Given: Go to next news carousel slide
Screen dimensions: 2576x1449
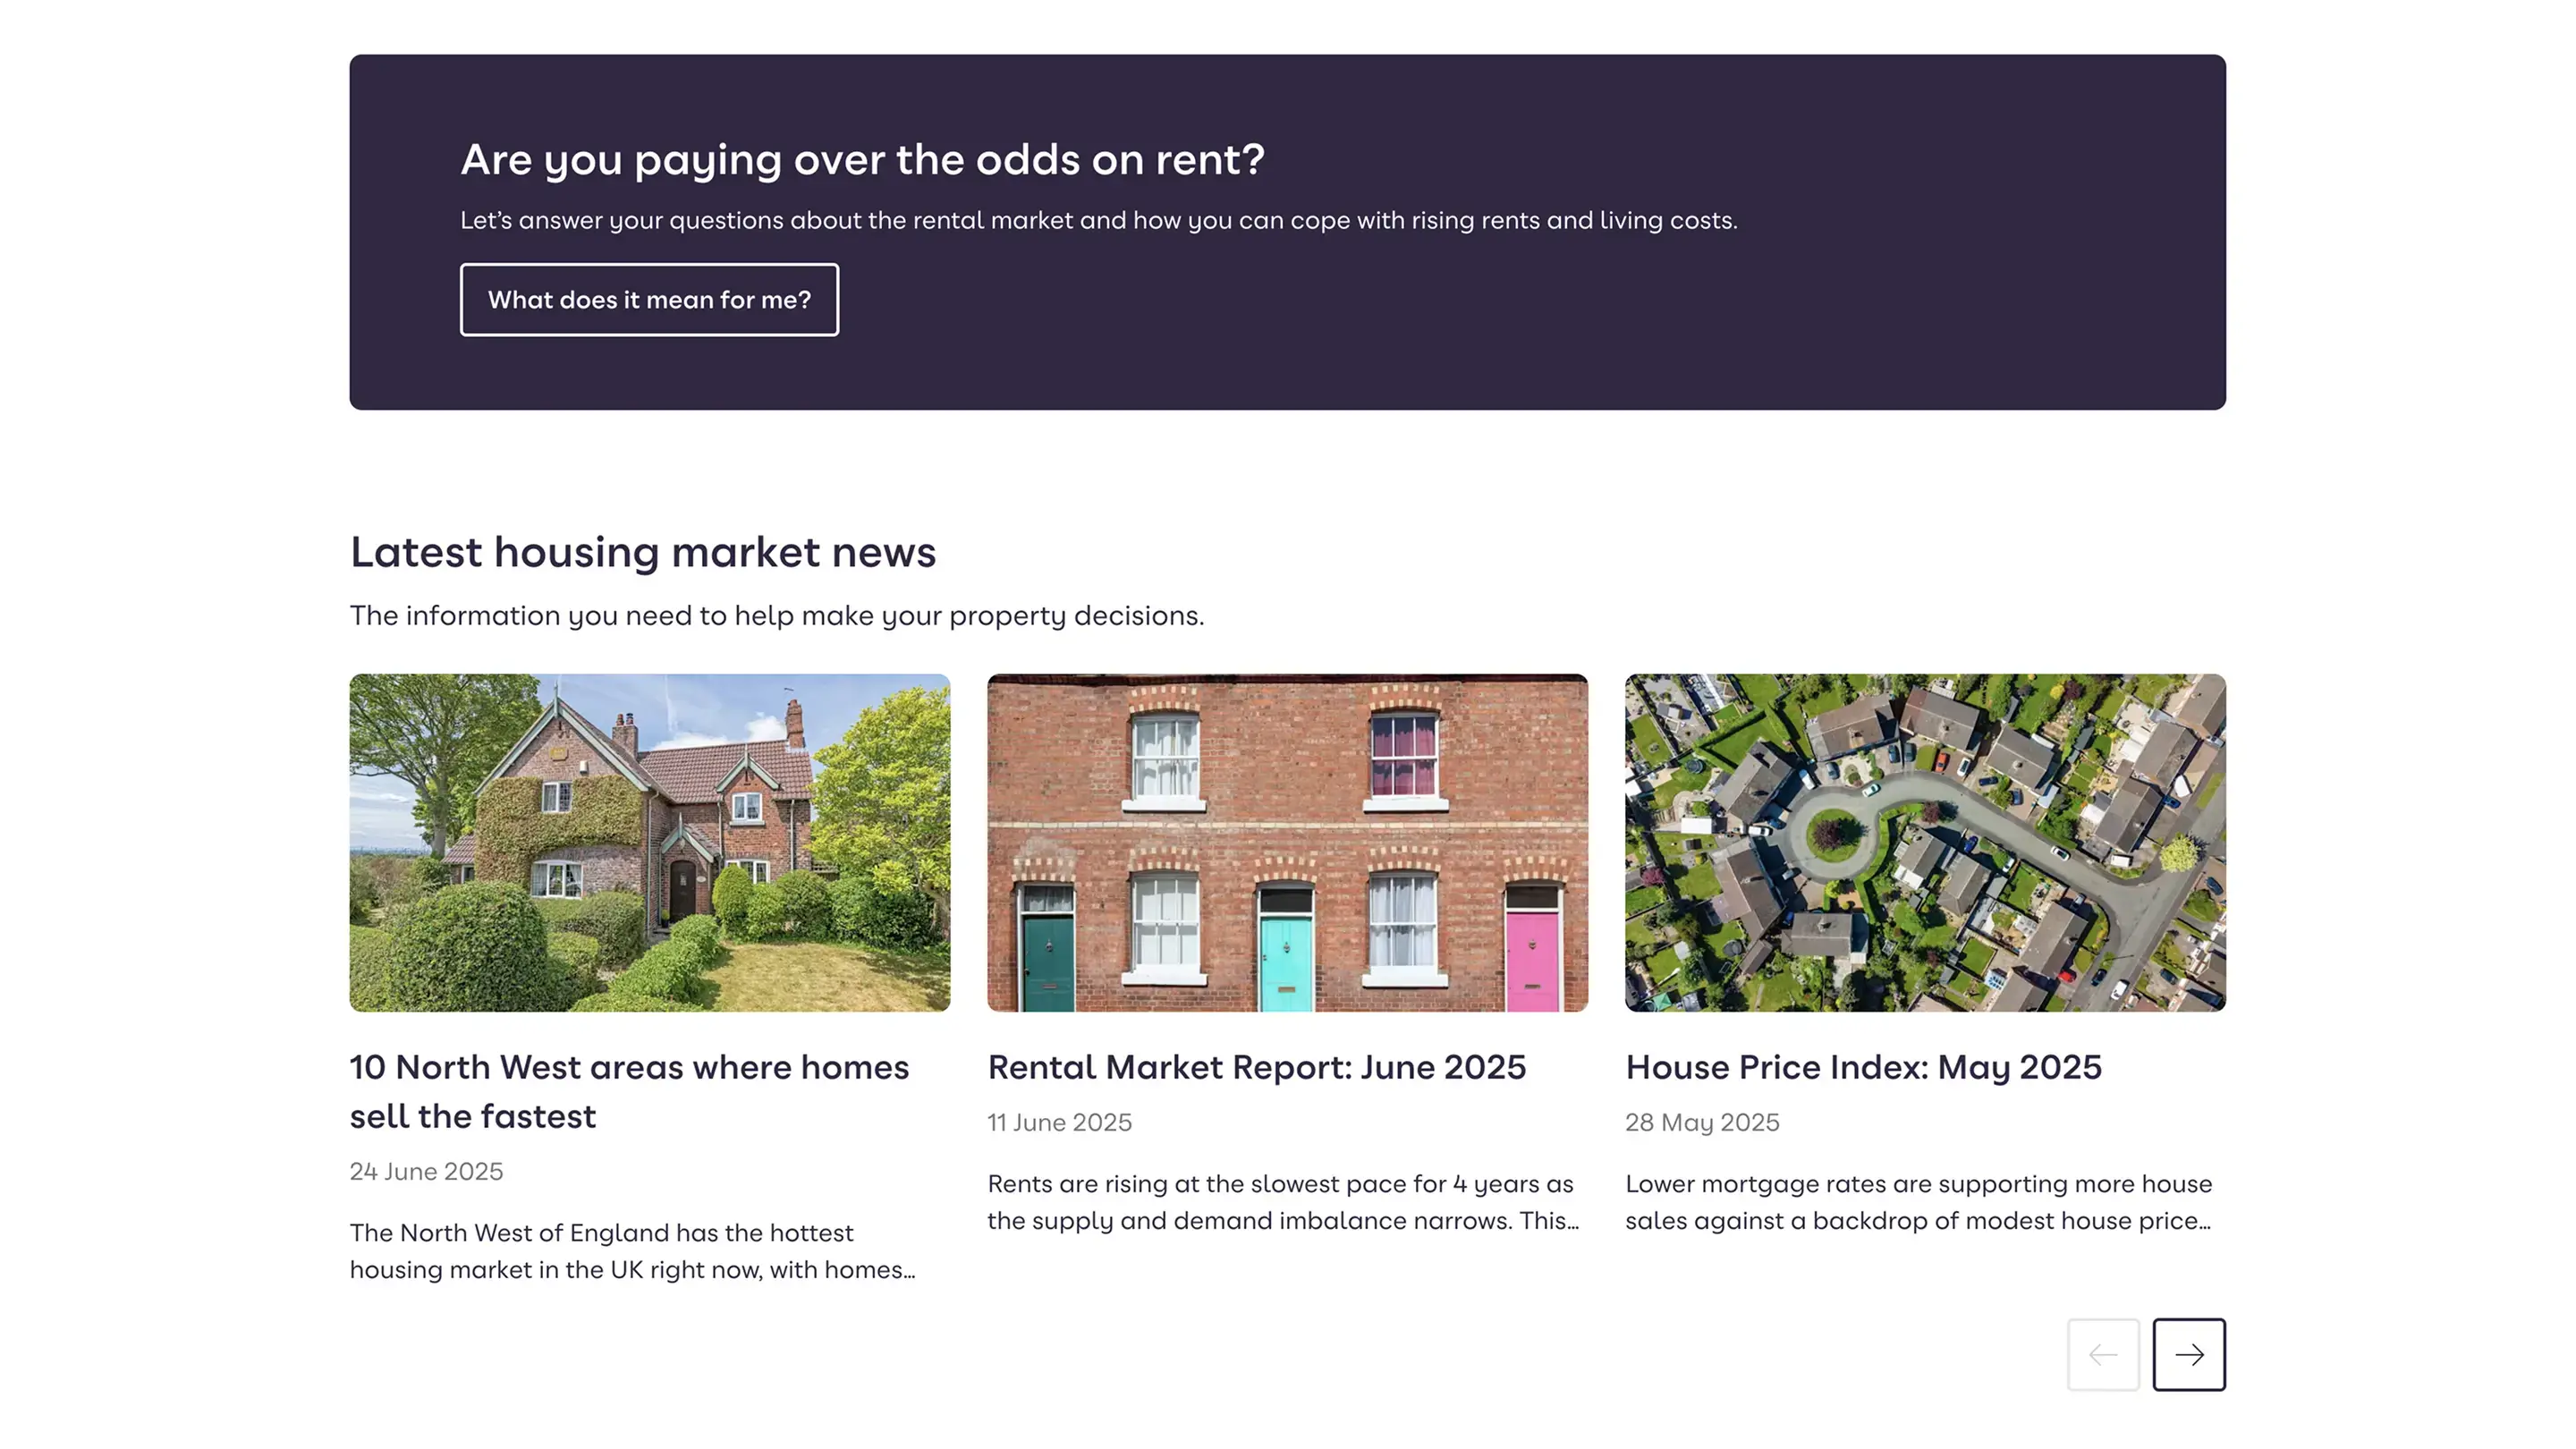Looking at the screenshot, I should click(2188, 1354).
